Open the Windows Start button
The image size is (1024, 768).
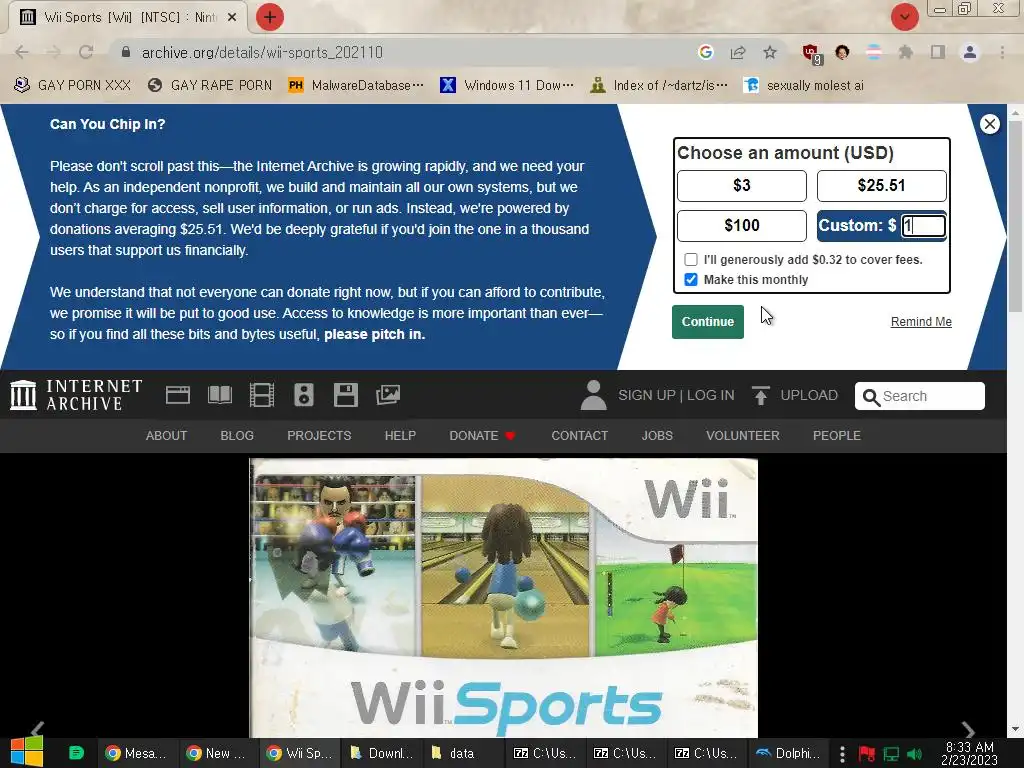tap(27, 752)
